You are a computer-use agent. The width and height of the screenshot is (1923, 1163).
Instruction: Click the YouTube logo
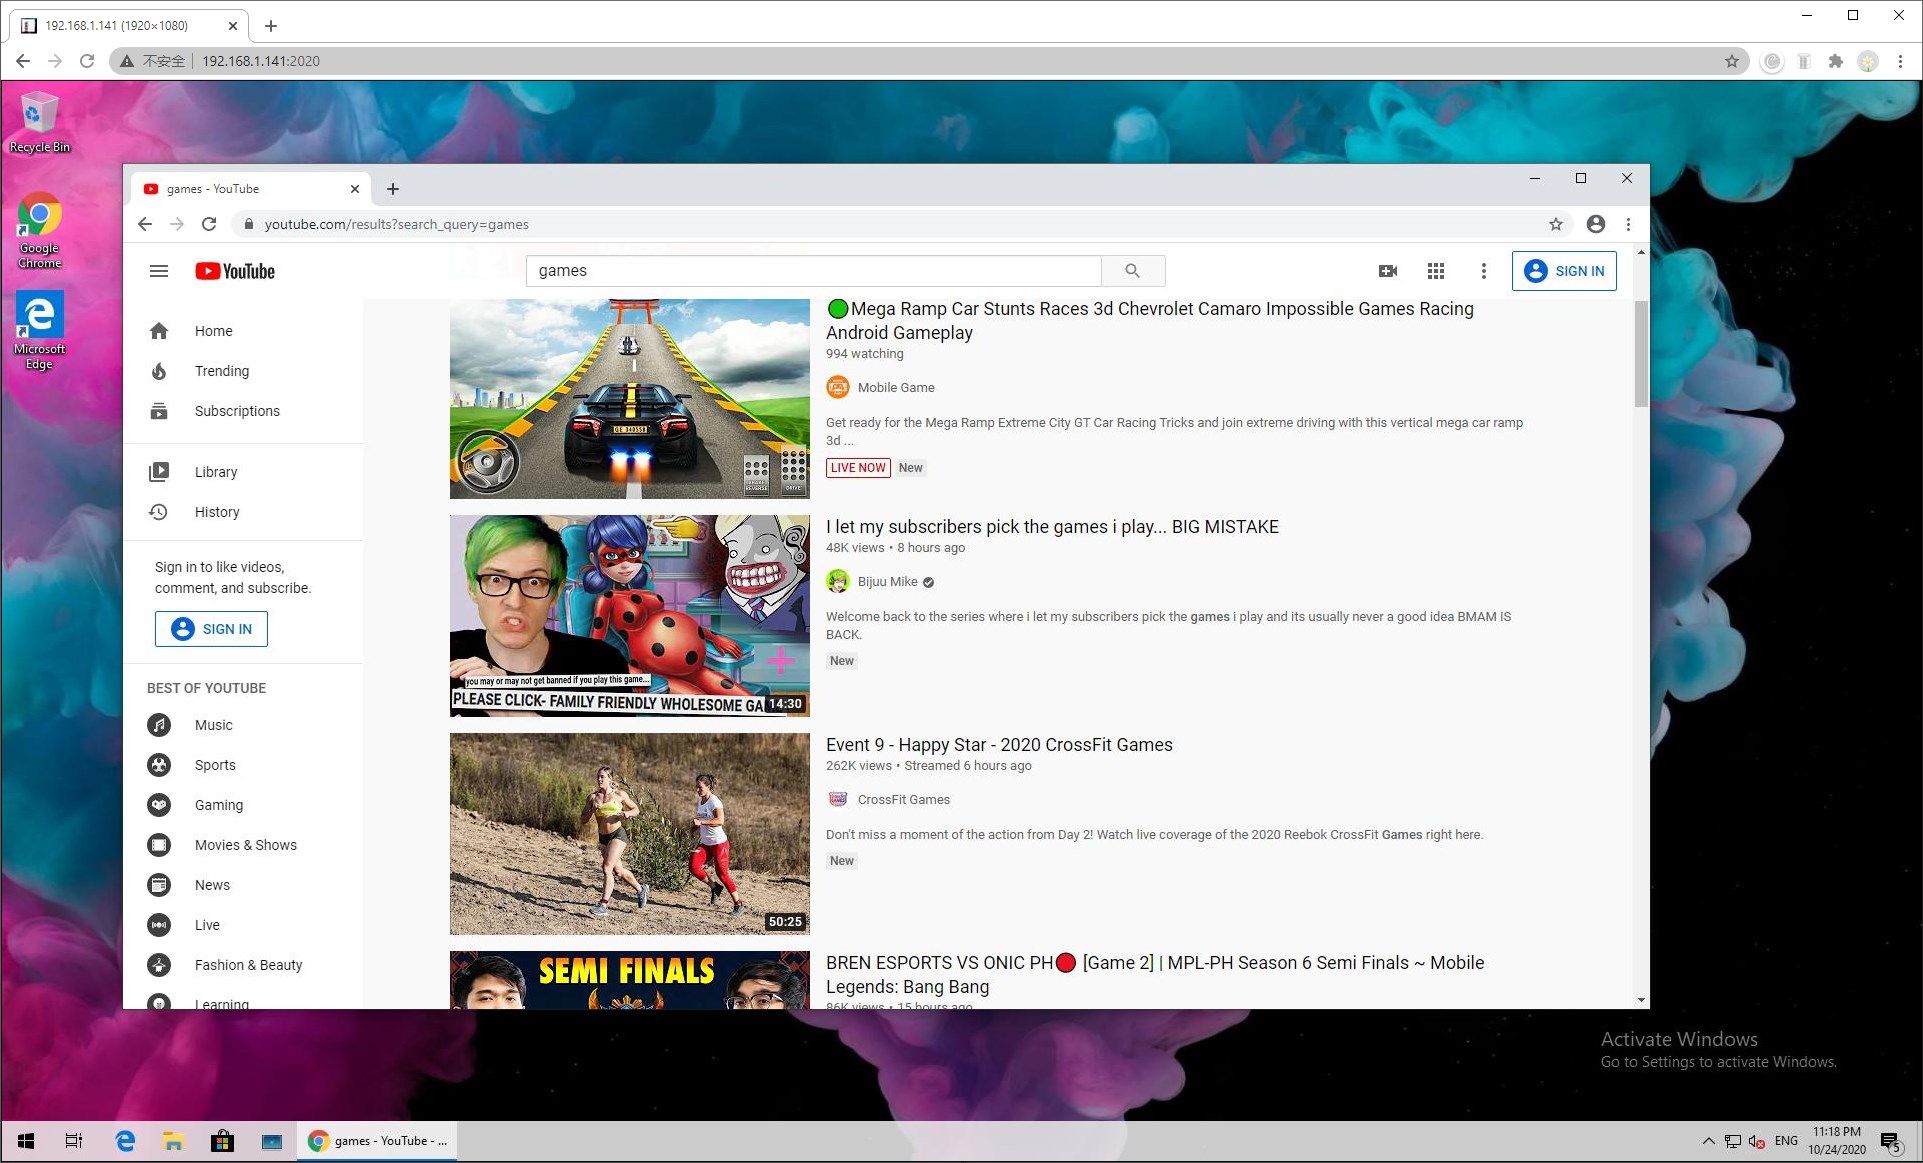point(235,271)
